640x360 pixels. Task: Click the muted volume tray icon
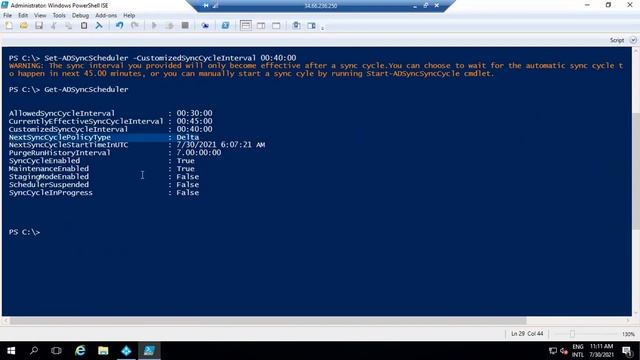564,351
